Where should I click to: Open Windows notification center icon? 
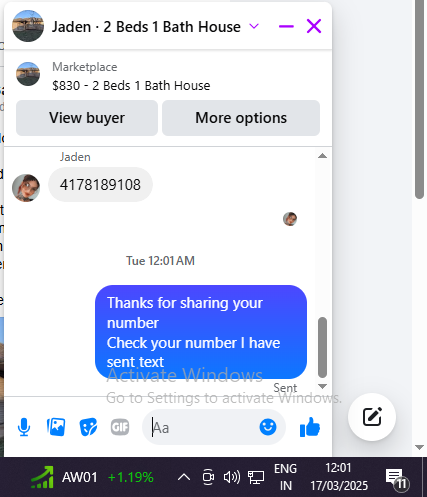[397, 478]
